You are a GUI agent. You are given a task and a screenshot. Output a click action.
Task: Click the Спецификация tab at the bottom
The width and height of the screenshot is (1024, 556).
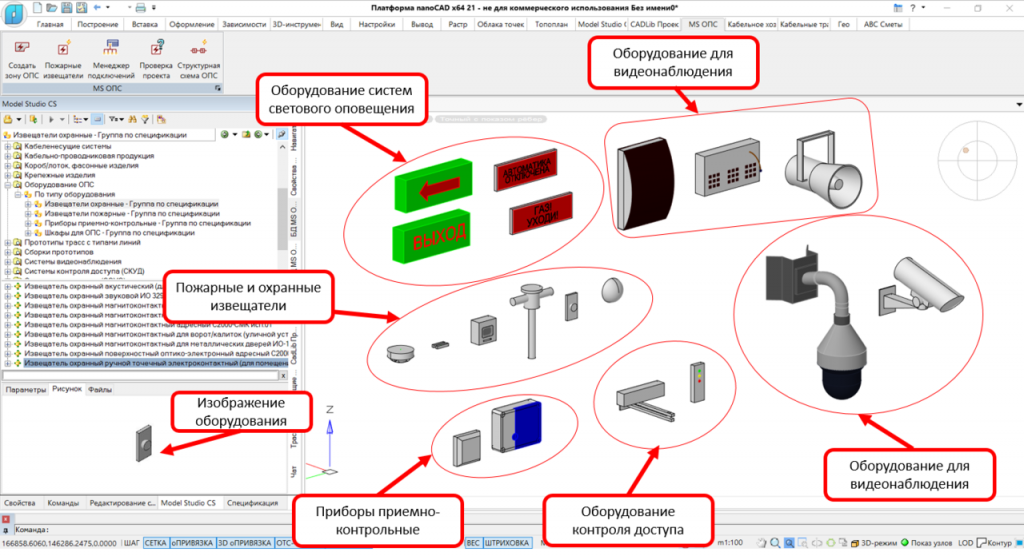pyautogui.click(x=253, y=503)
